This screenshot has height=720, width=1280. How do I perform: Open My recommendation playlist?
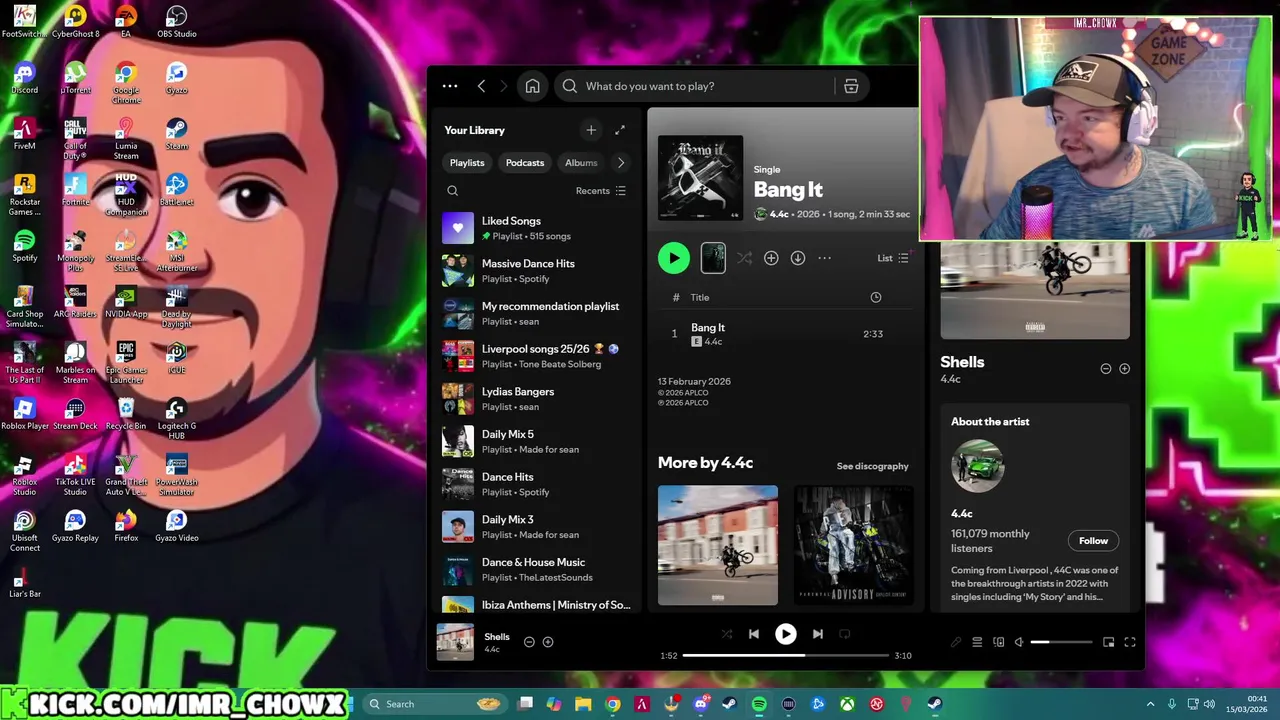[538, 313]
